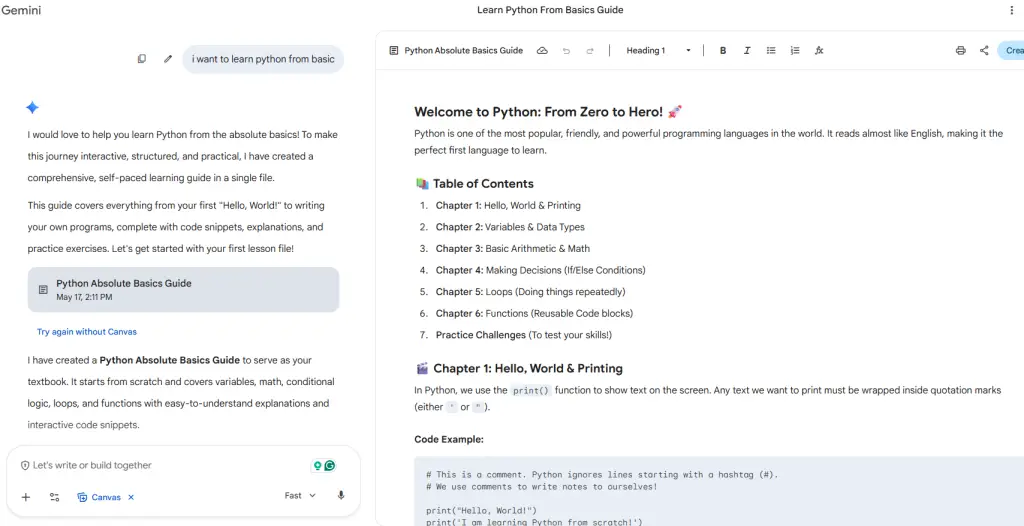The width and height of the screenshot is (1024, 526).
Task: Copy the user prompt with the copy icon
Action: [x=142, y=59]
